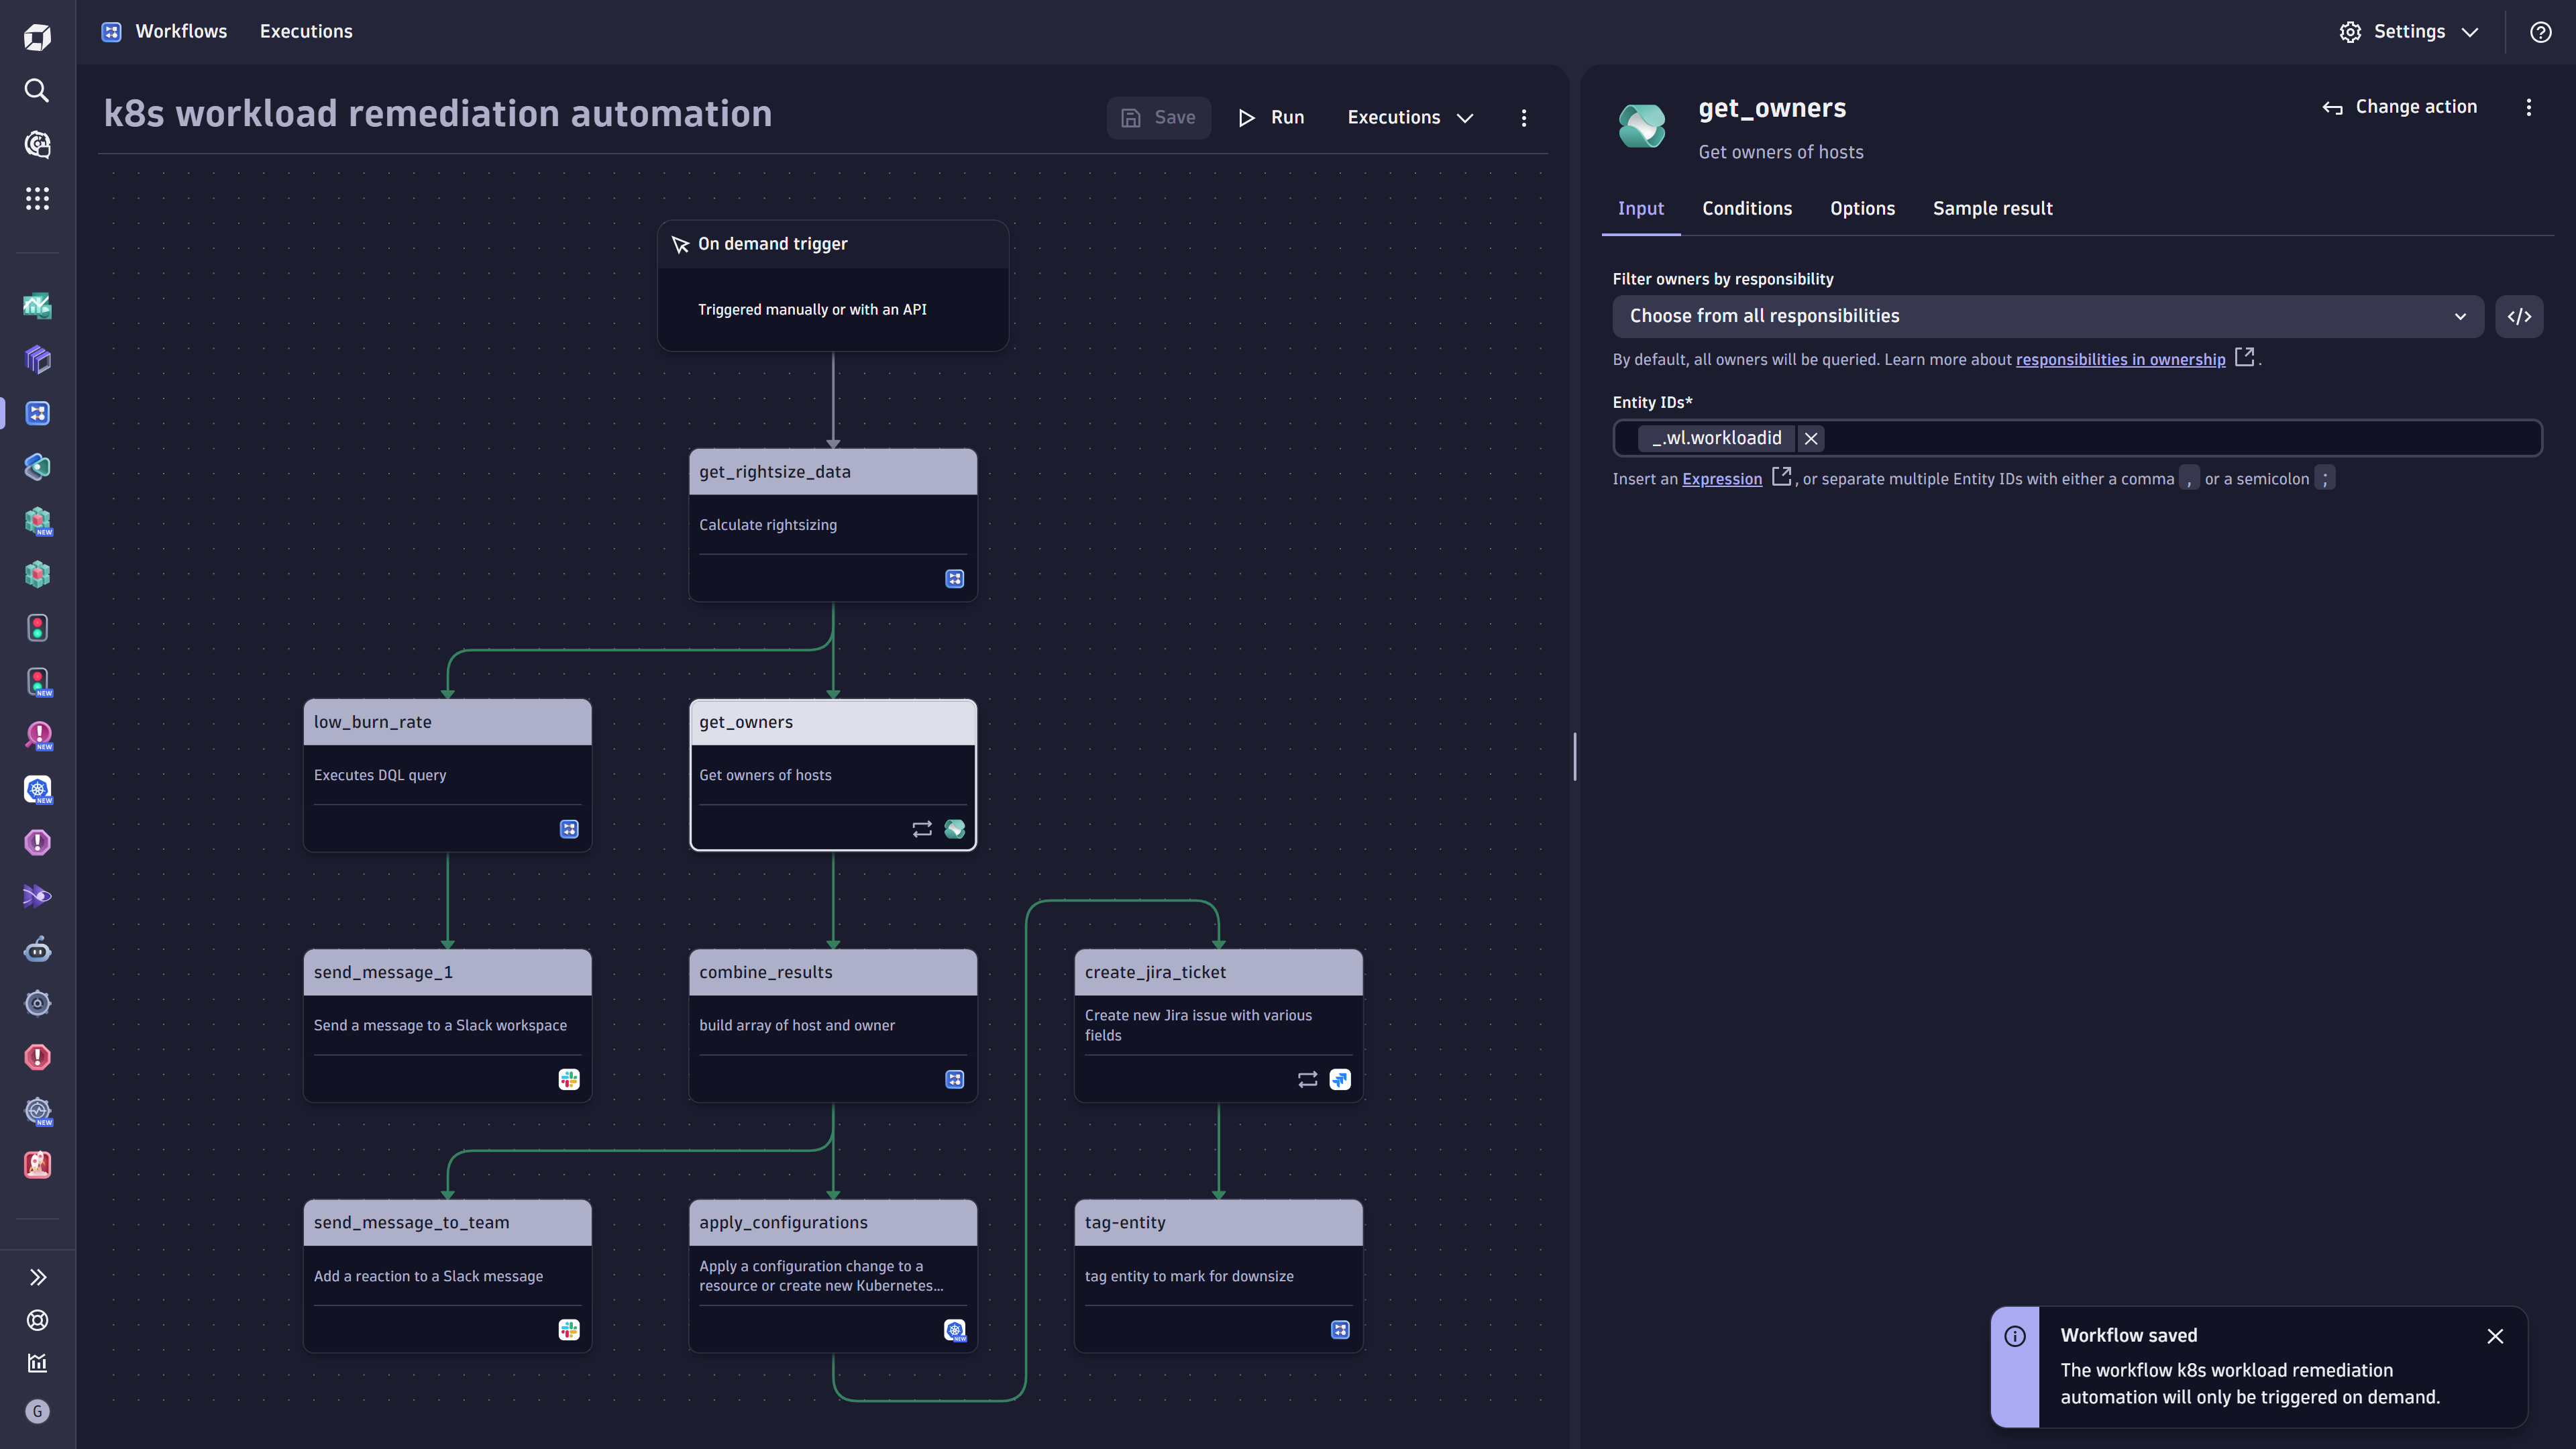
Task: Click the workflow icon on get_rightsize_data node
Action: [954, 578]
